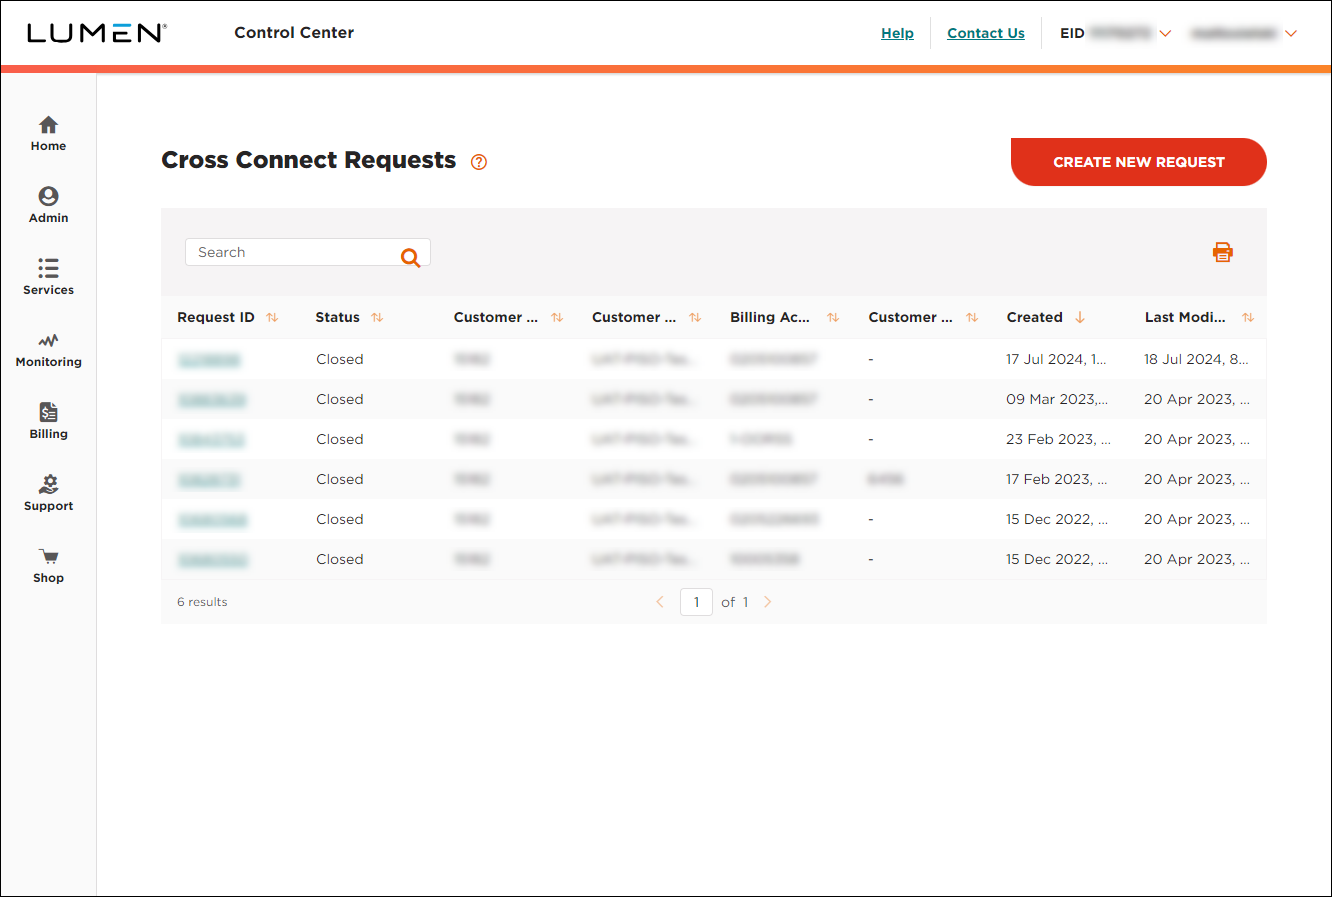Create a new cross connect request

point(1138,161)
